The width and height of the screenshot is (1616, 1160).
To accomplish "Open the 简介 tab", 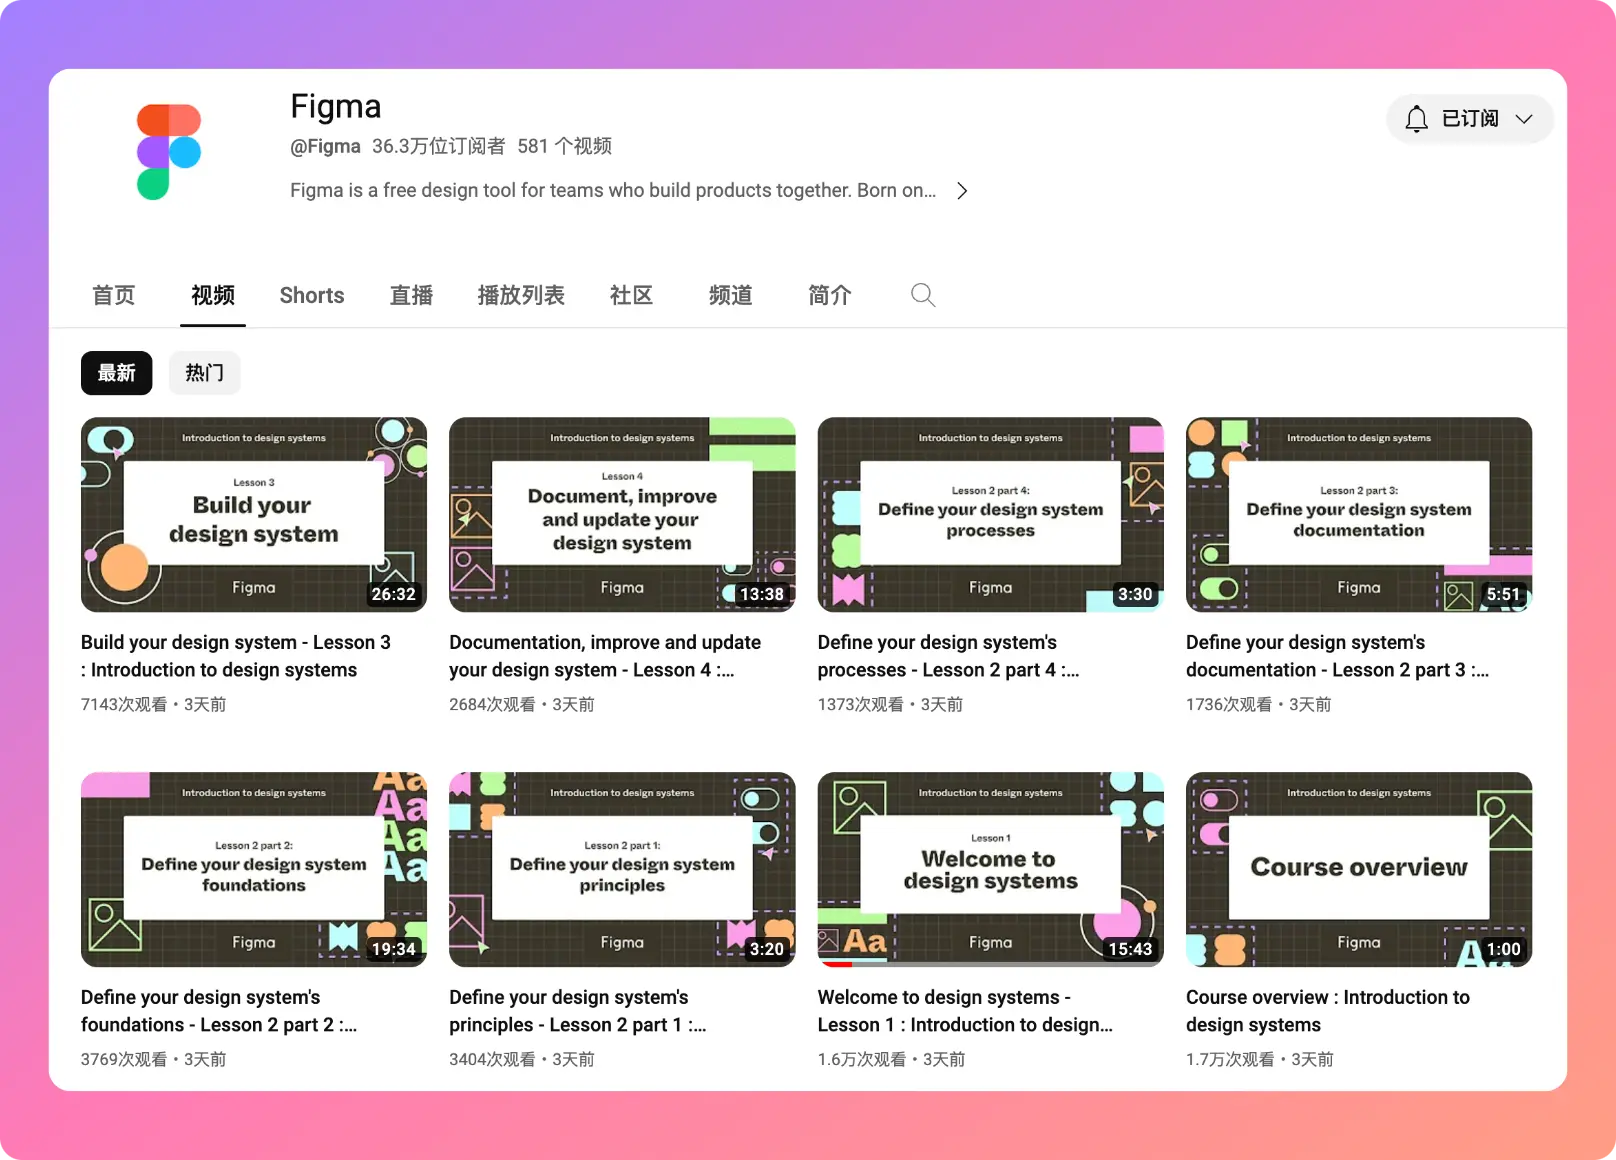I will pyautogui.click(x=829, y=295).
